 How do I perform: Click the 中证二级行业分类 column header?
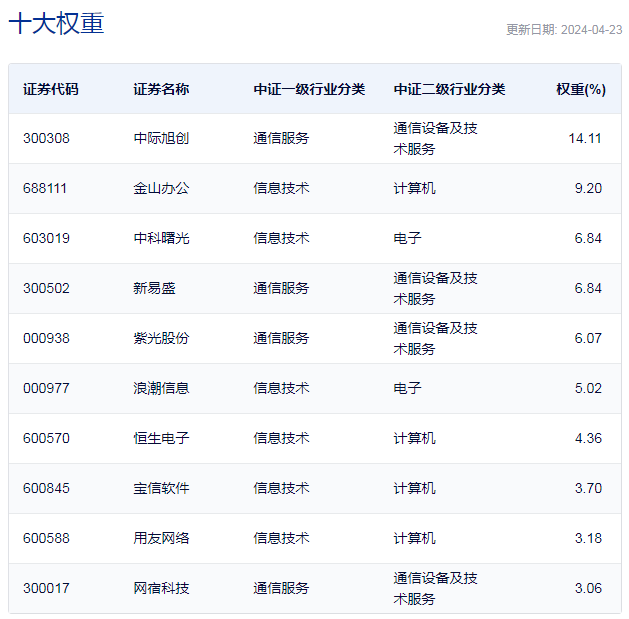(449, 89)
